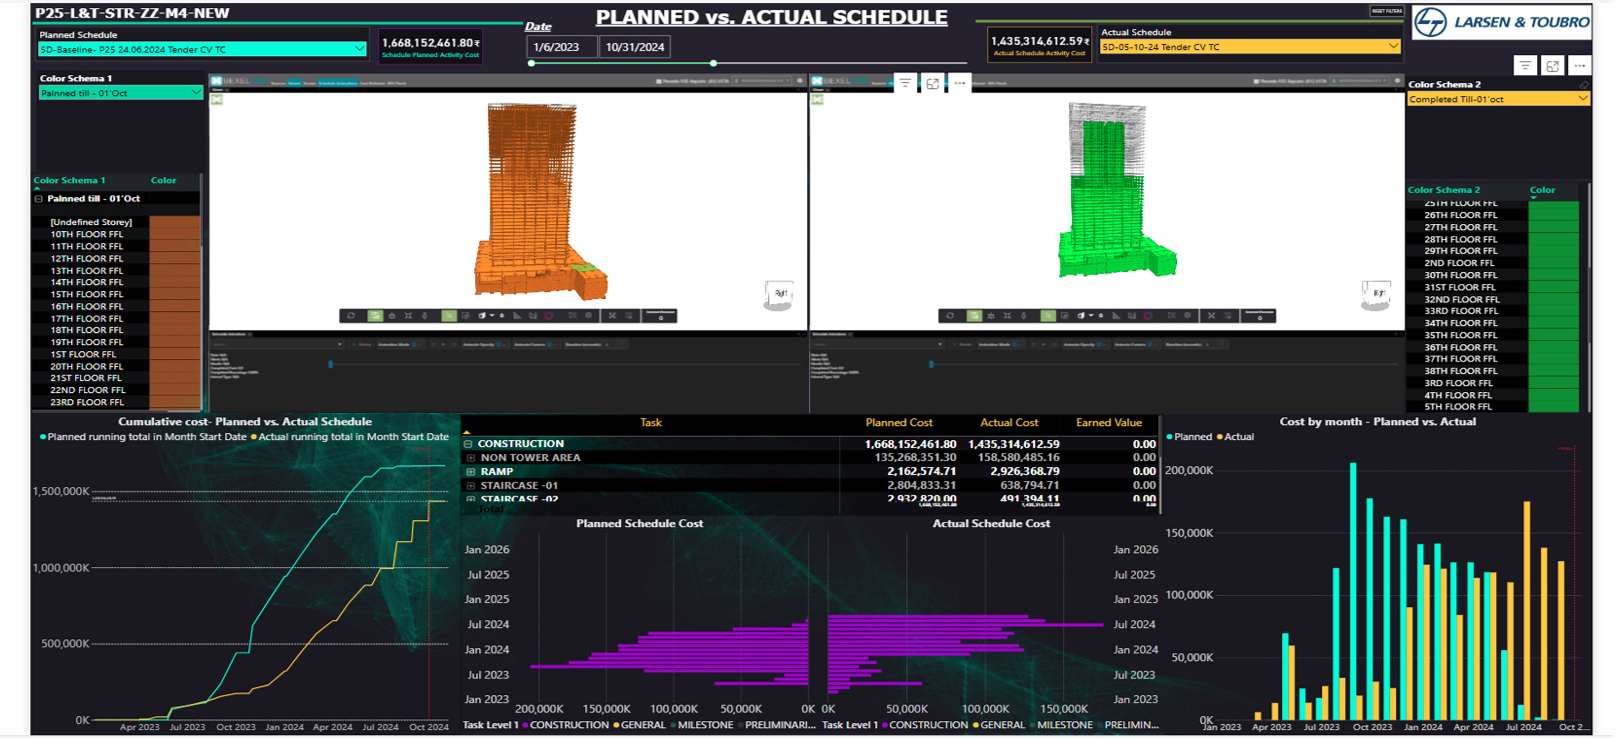Image resolution: width=1621 pixels, height=740 pixels.
Task: Click filter icon above Color Schema 2
Action: point(1524,66)
